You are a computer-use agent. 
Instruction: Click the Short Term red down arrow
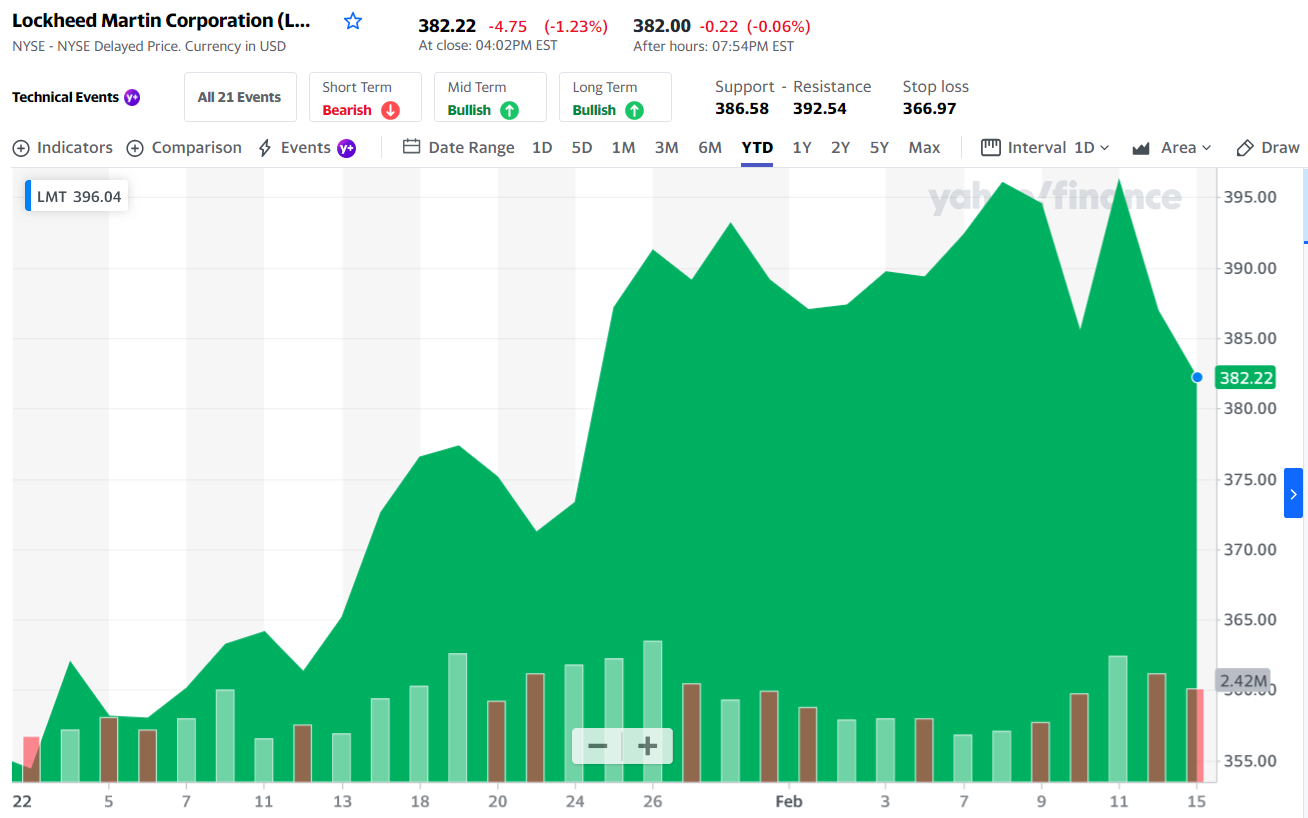390,110
